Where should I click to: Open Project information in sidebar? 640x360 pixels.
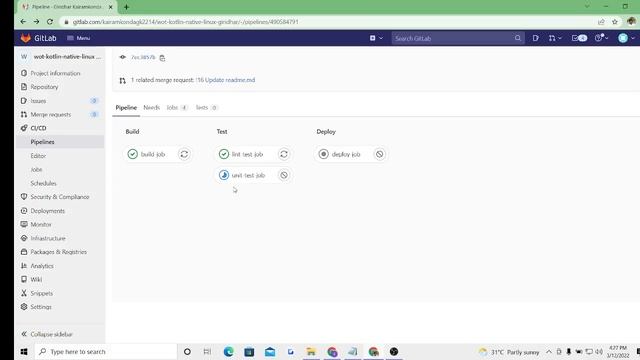click(55, 73)
